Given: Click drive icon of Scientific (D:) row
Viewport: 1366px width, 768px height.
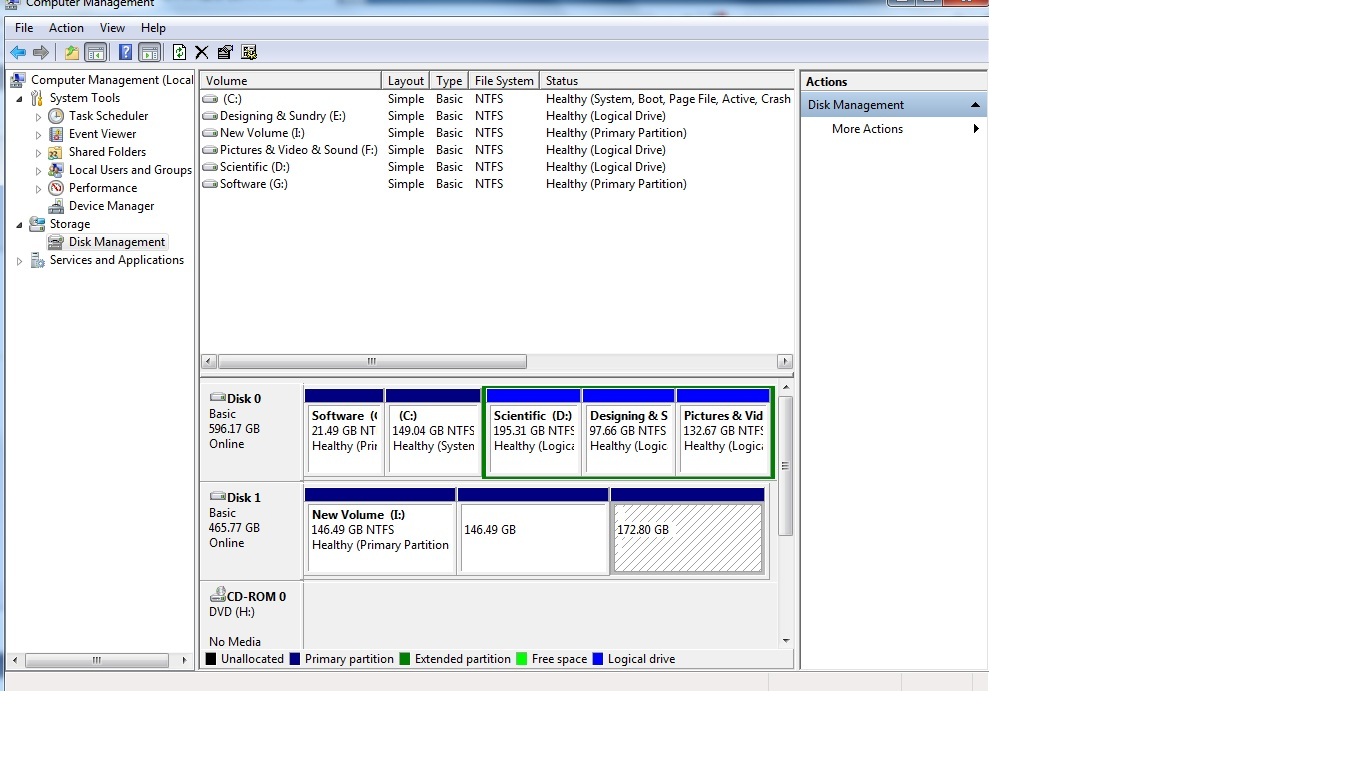Looking at the screenshot, I should coord(210,167).
